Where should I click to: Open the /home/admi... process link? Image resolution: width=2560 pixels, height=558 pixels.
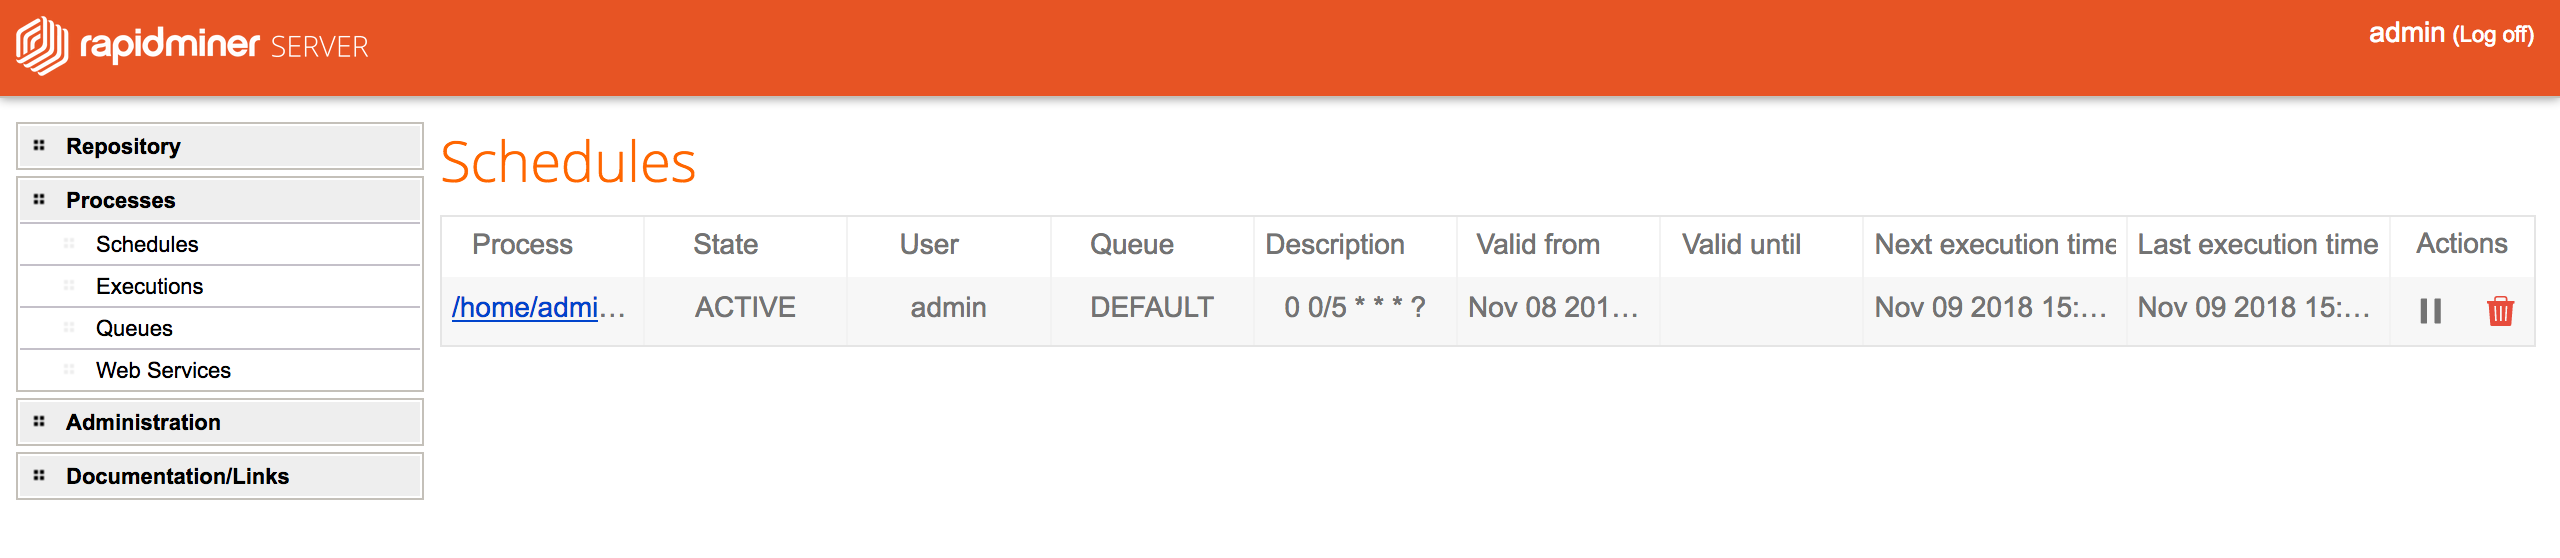(x=538, y=308)
